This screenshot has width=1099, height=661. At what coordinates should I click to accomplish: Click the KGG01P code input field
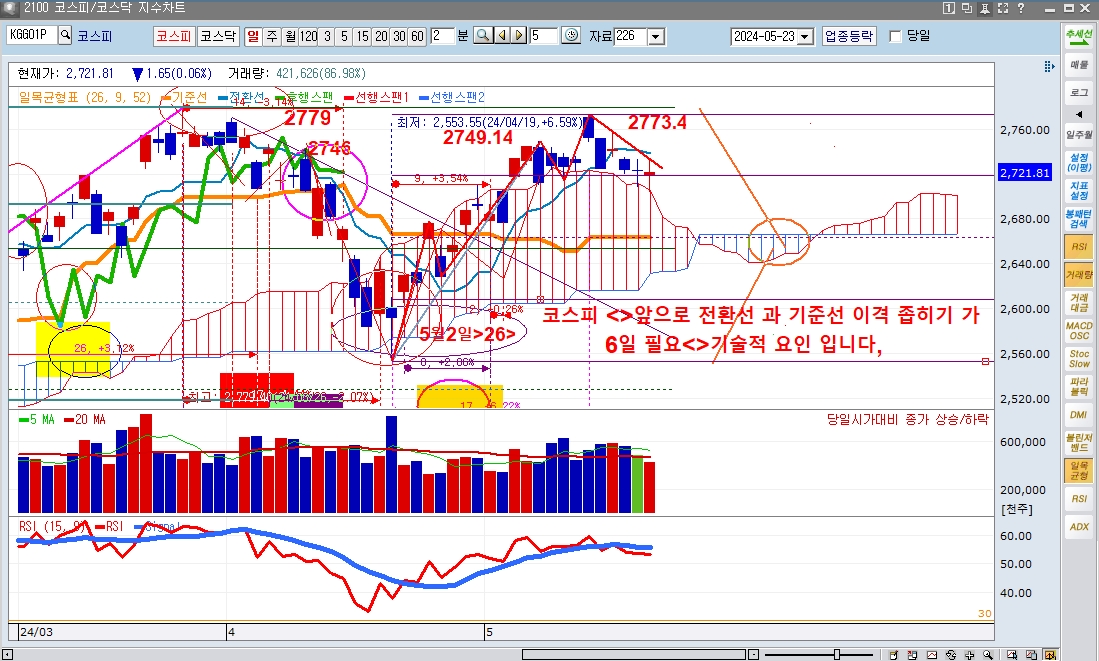click(32, 35)
